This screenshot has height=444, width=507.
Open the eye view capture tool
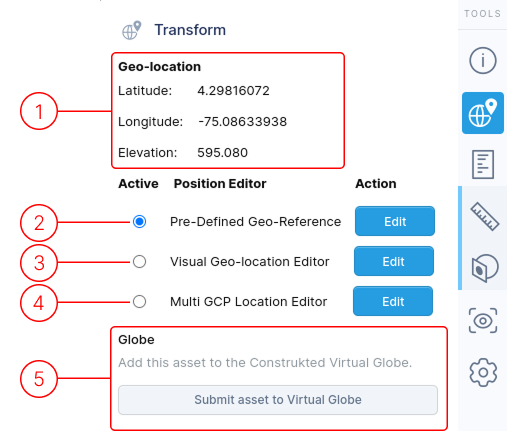483,321
